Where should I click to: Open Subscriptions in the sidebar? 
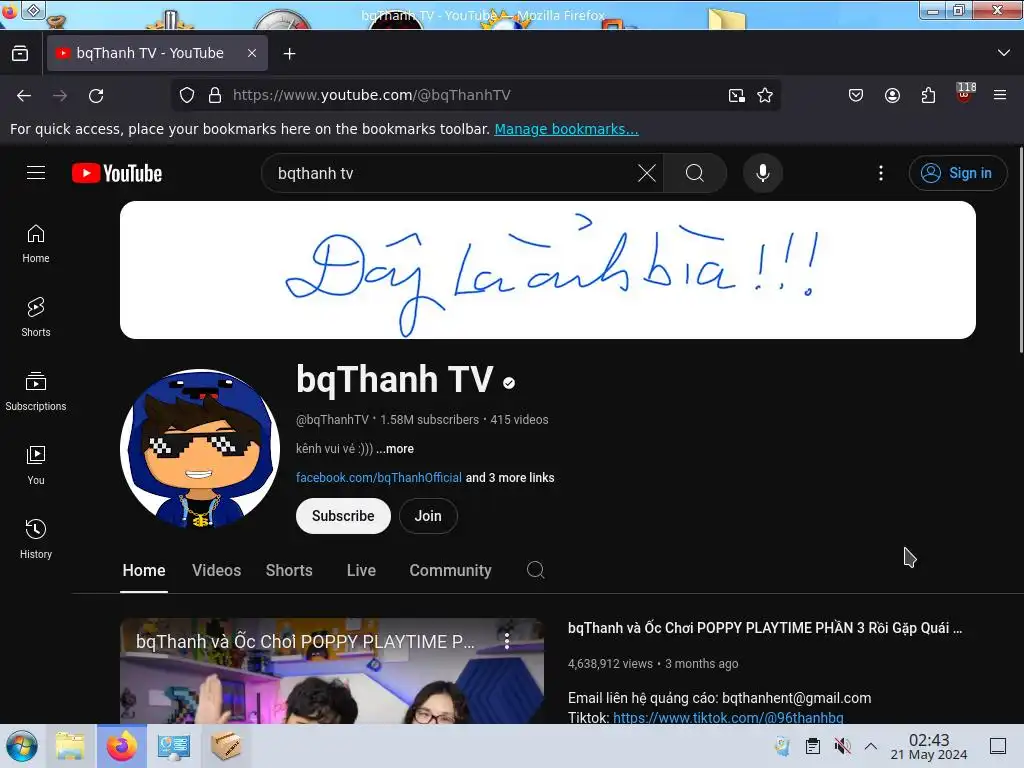pyautogui.click(x=36, y=391)
